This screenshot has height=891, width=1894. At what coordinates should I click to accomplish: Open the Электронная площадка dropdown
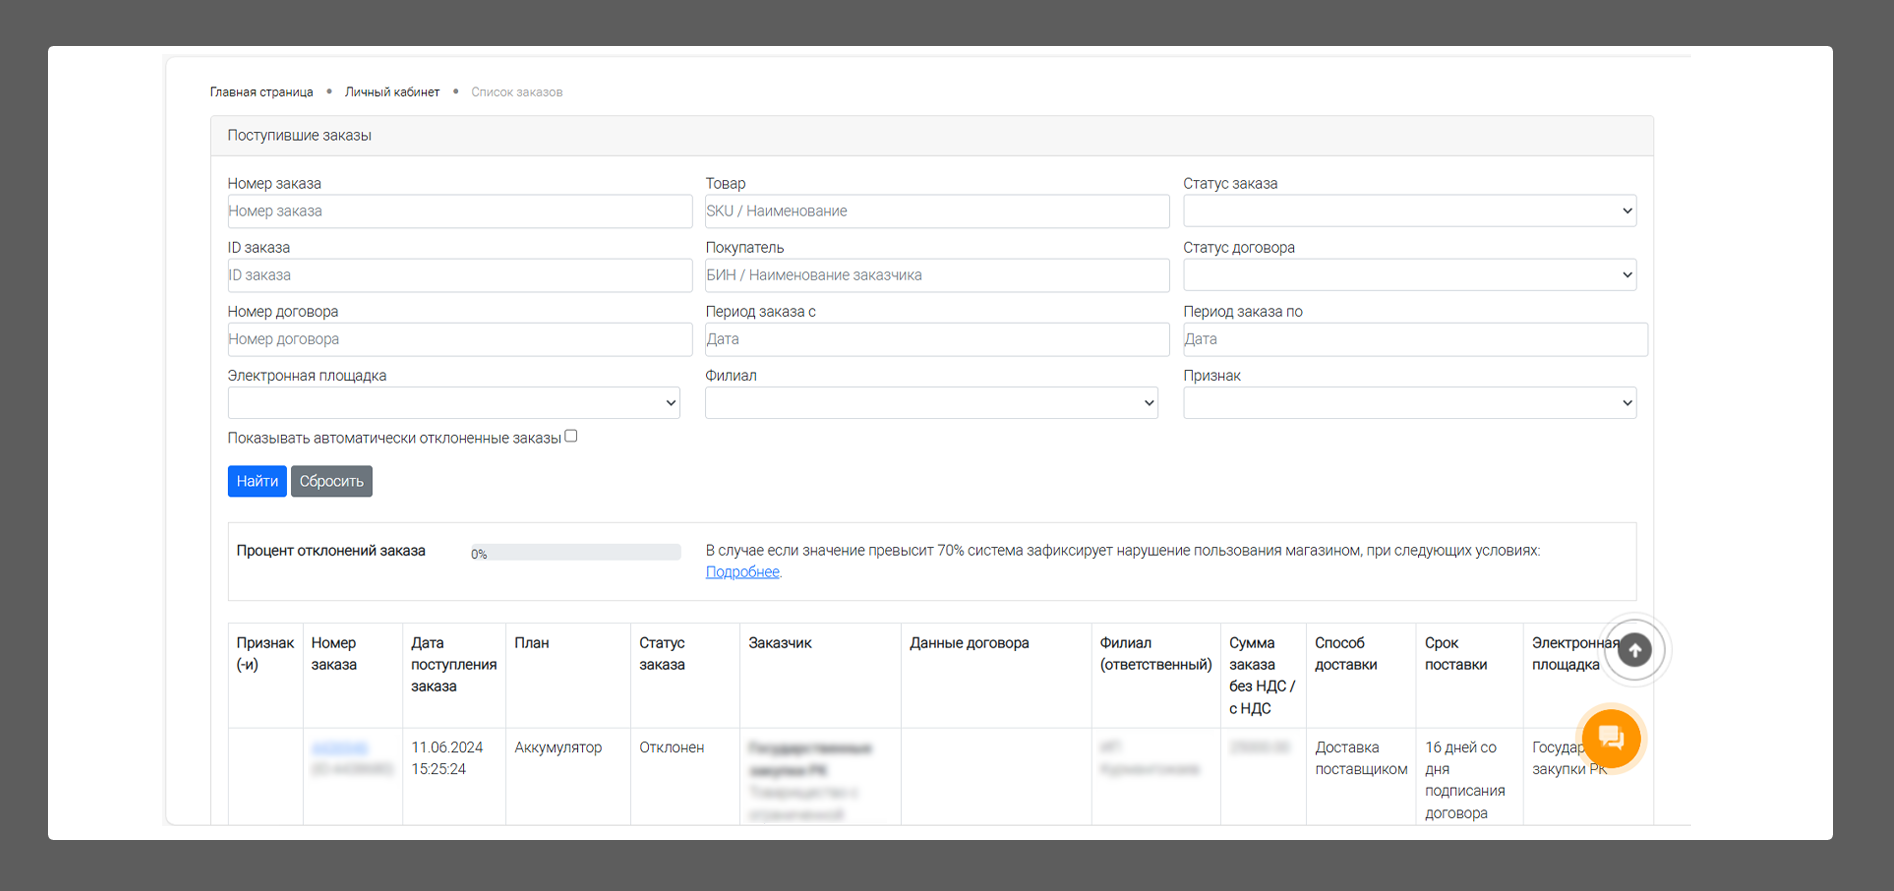tap(454, 403)
